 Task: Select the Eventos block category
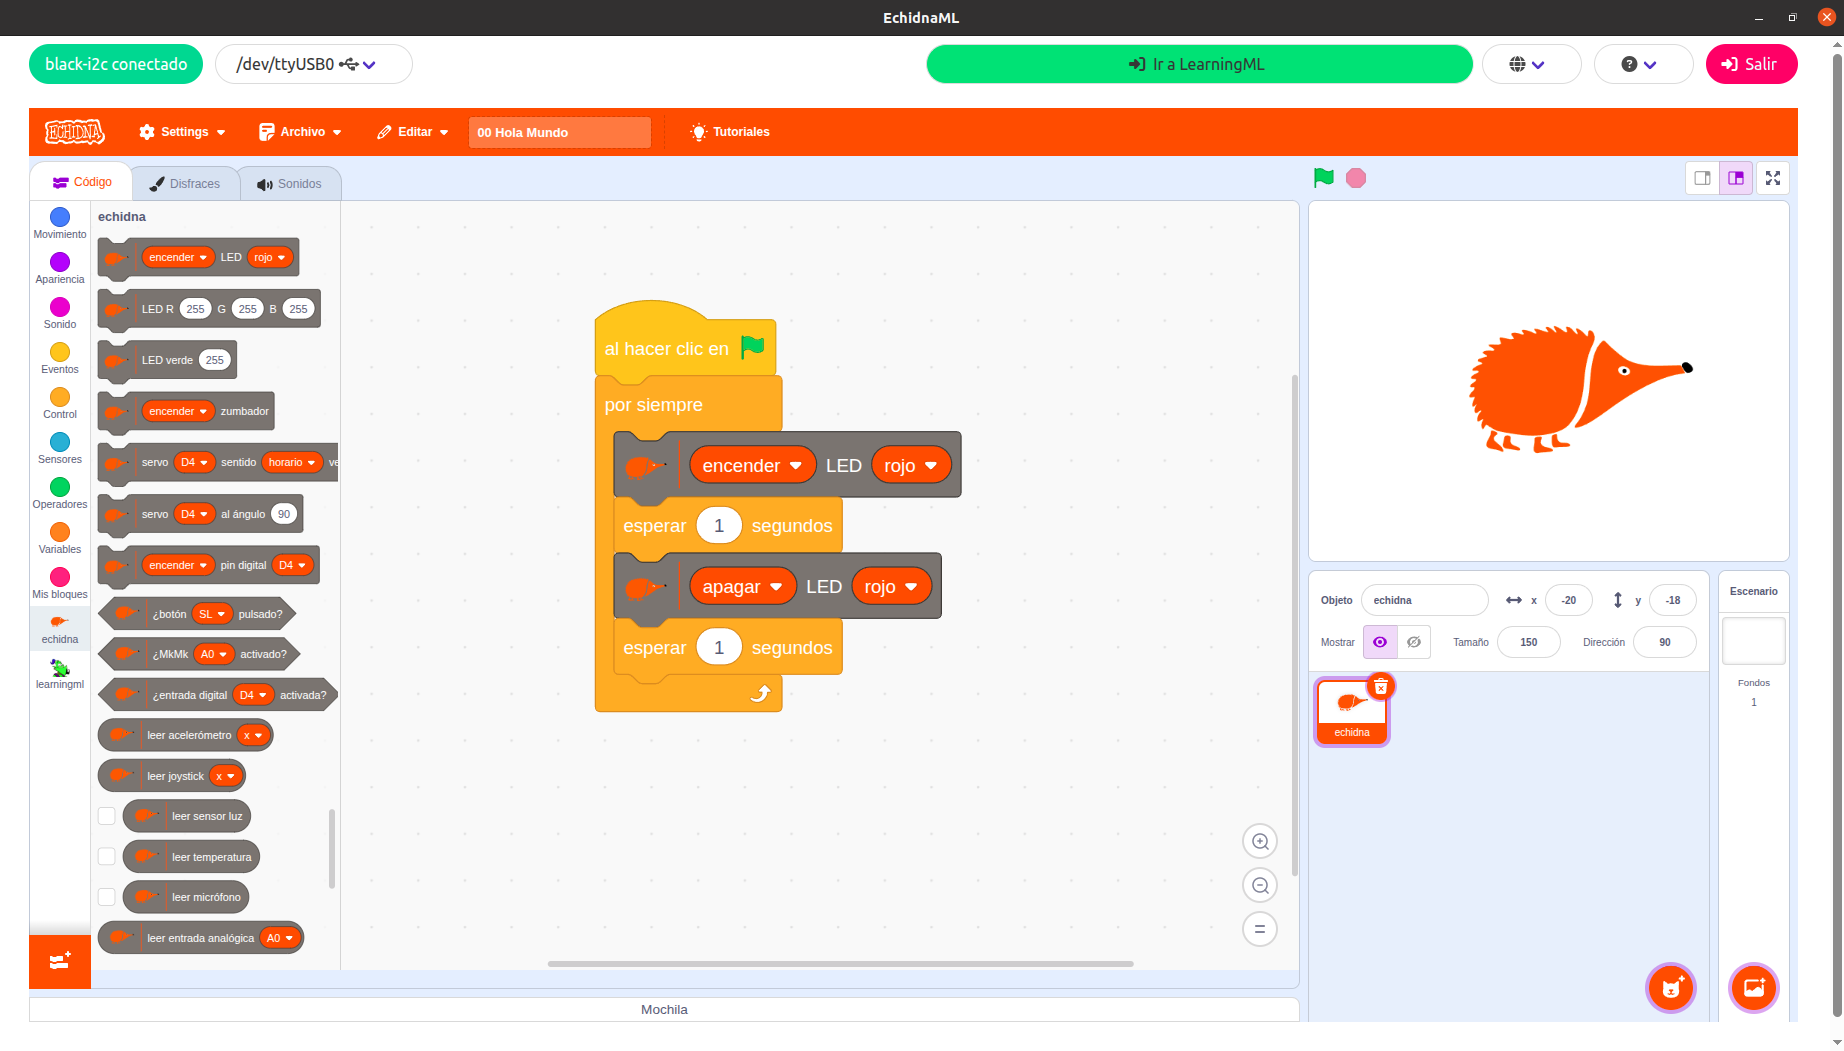[59, 355]
